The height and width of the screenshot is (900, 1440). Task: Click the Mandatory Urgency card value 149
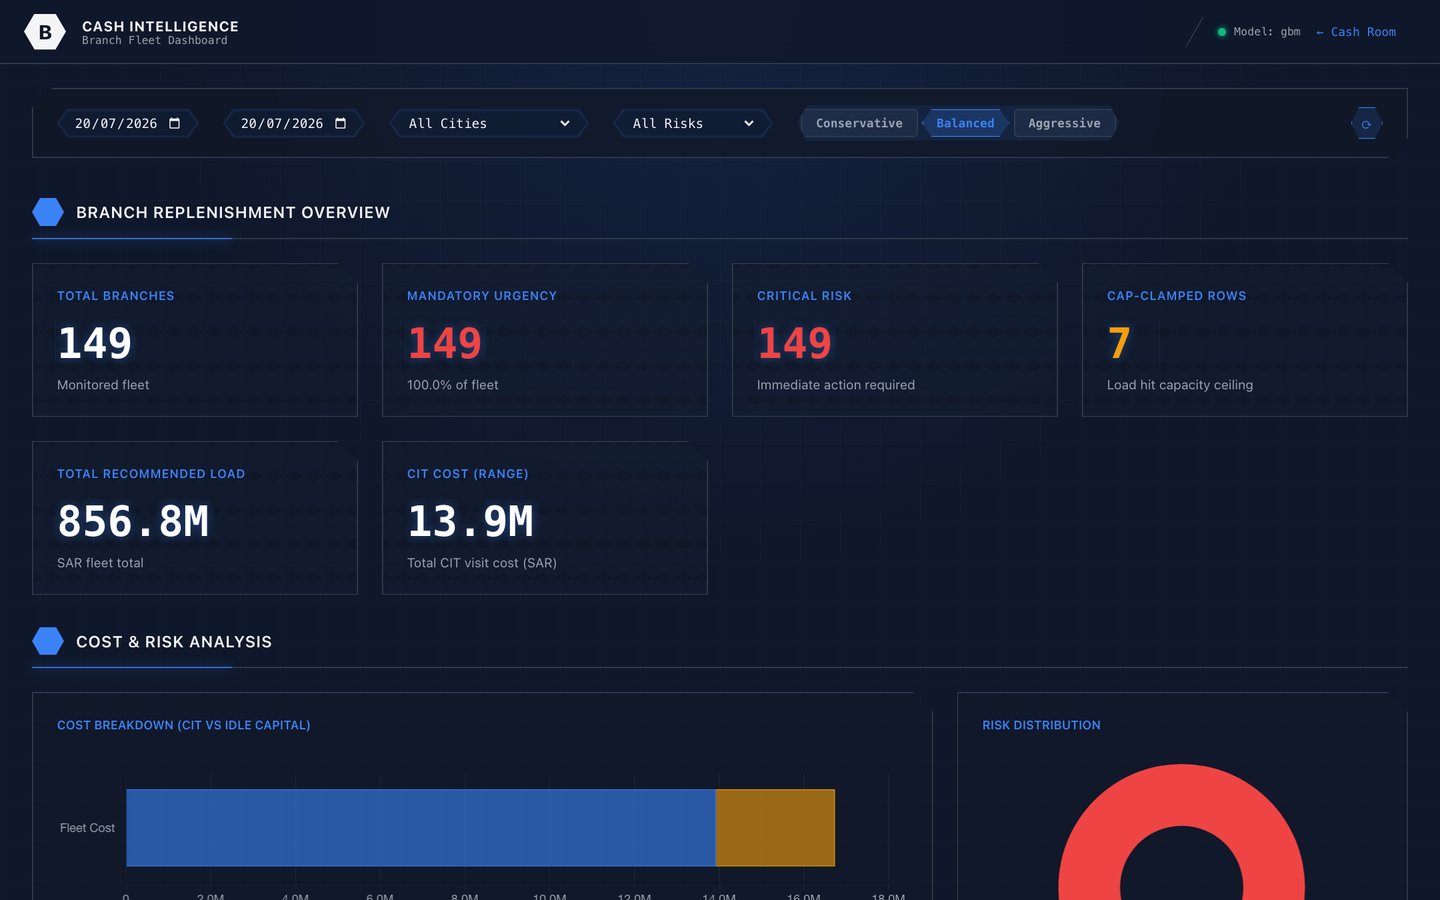pyautogui.click(x=444, y=343)
